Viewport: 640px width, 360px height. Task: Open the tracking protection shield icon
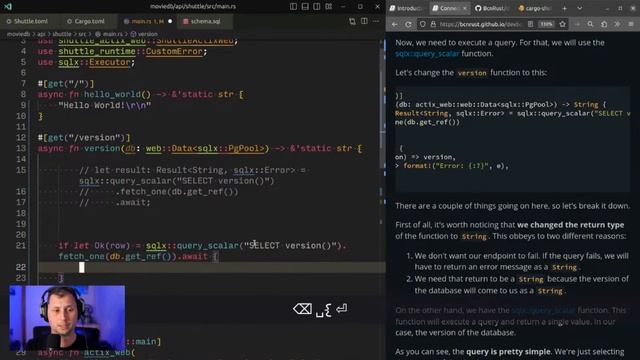tap(423, 24)
